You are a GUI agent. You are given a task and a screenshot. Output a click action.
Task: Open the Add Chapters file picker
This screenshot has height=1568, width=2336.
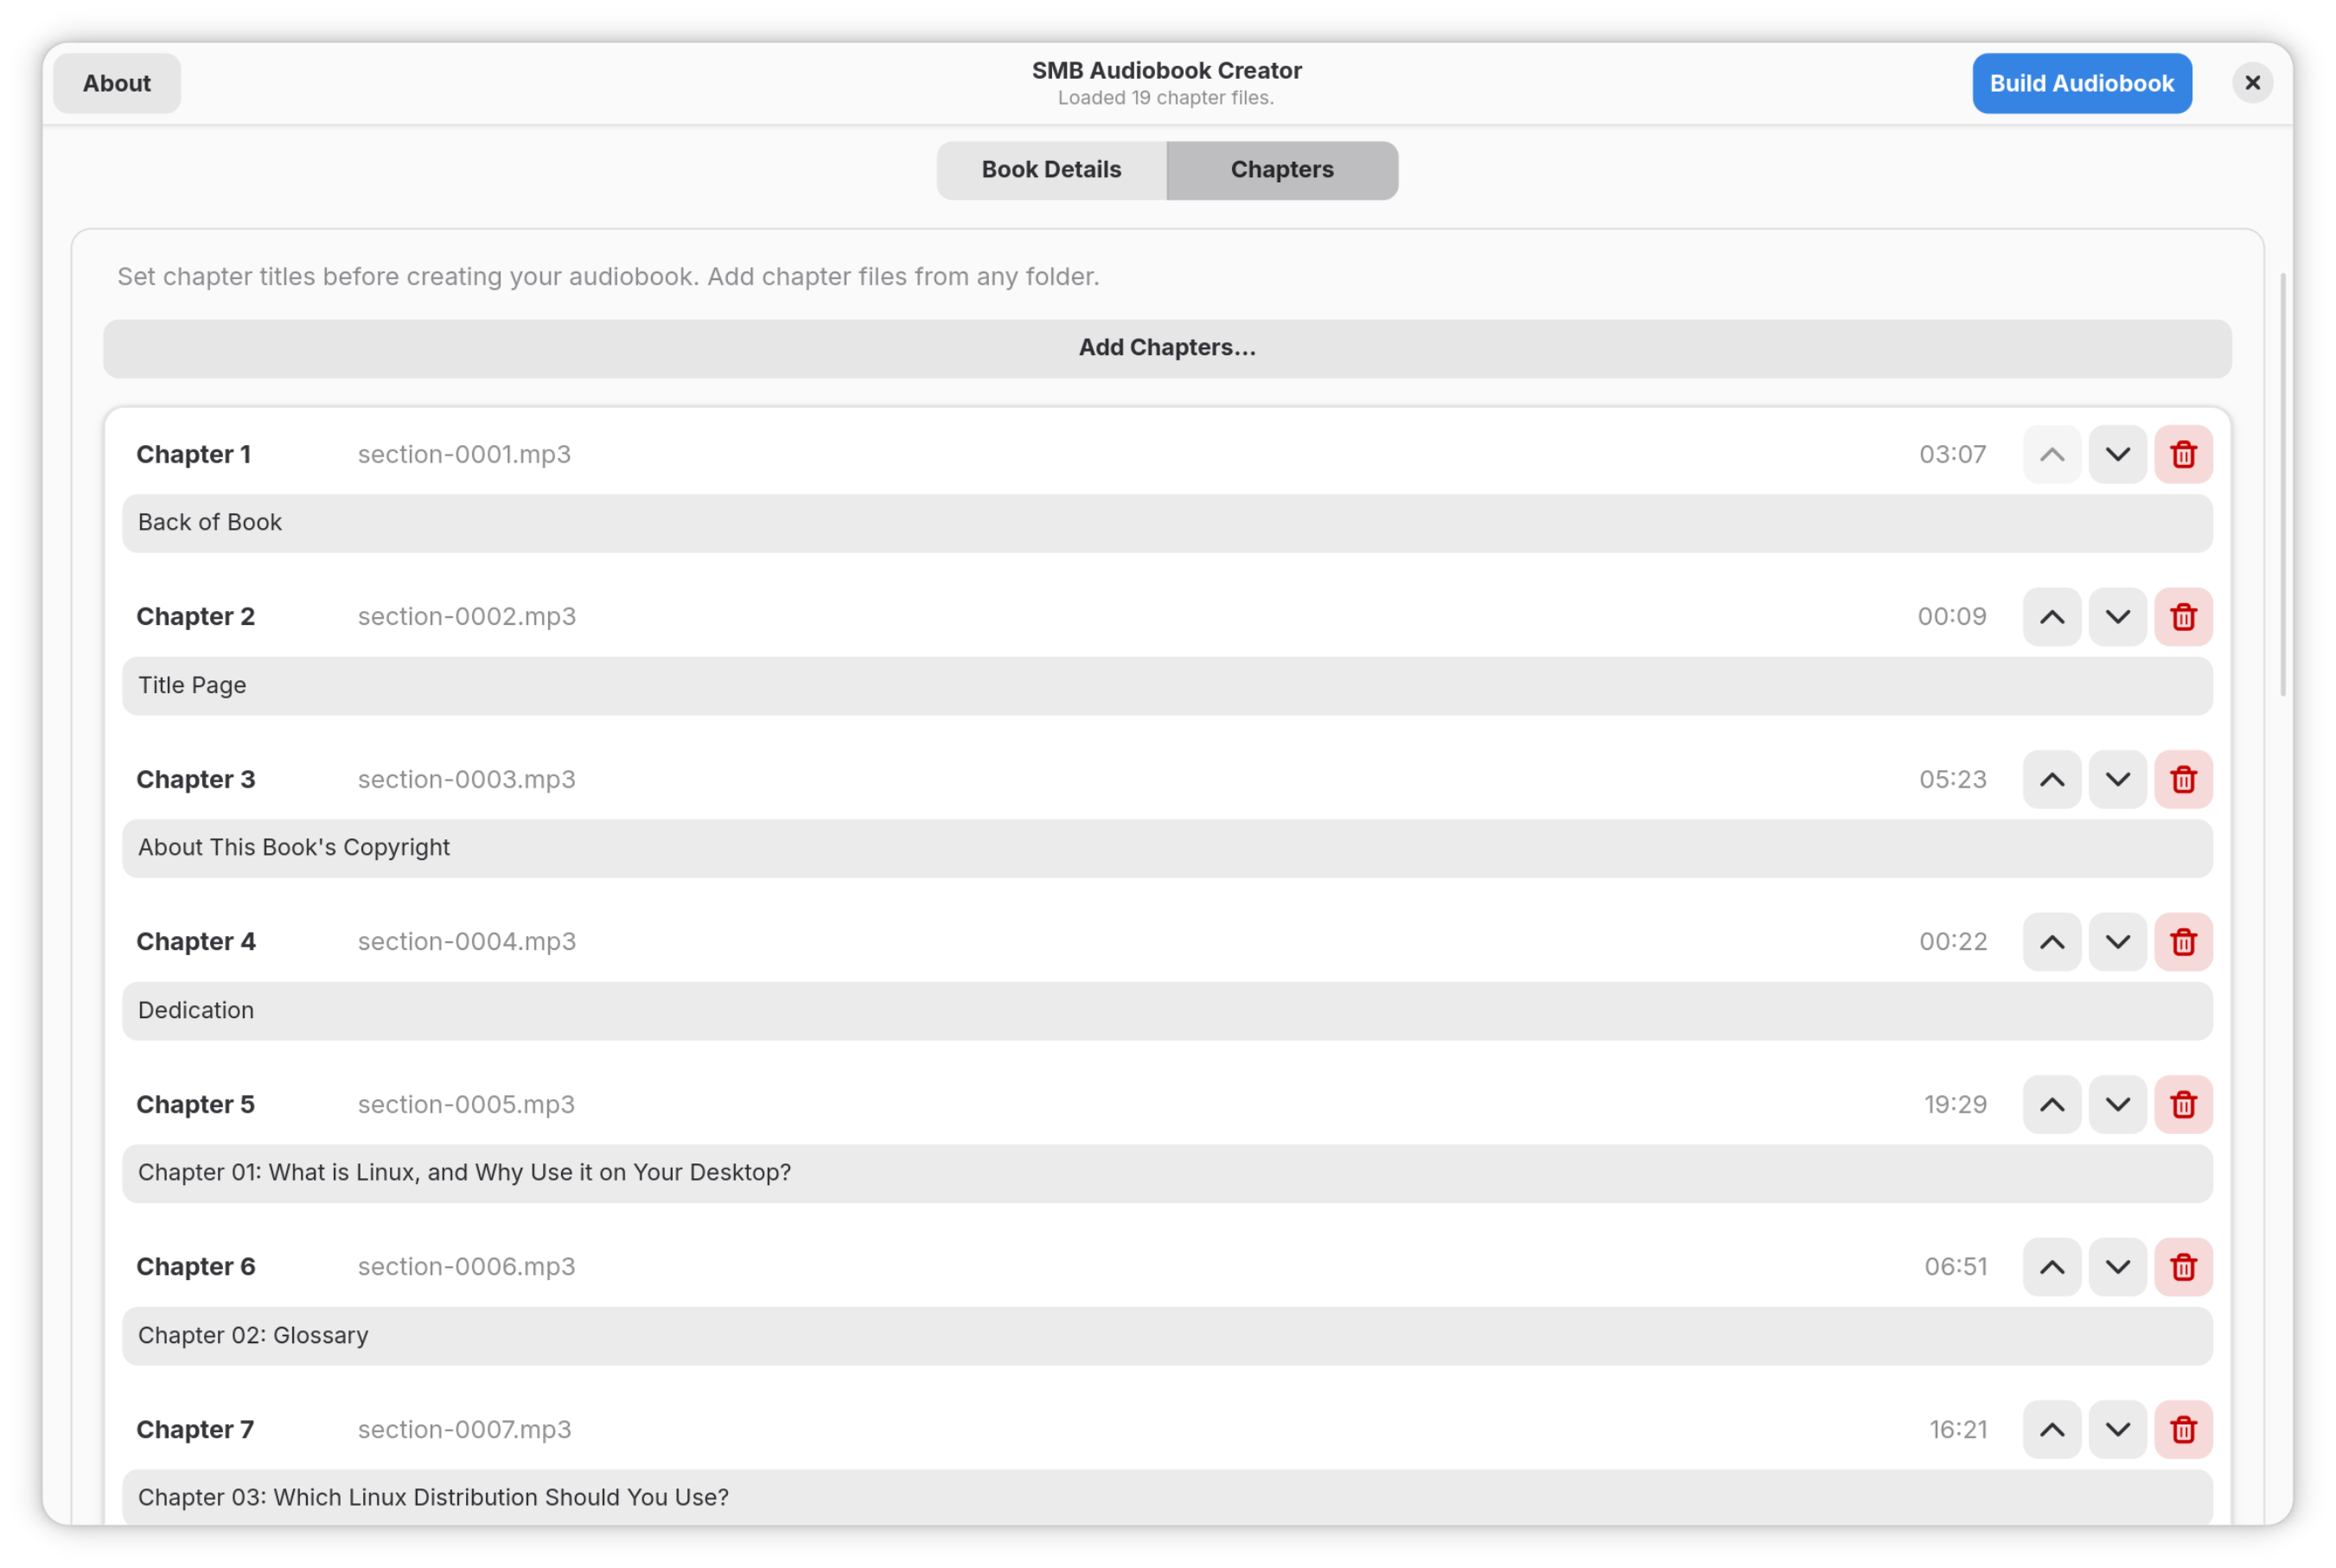(1167, 348)
